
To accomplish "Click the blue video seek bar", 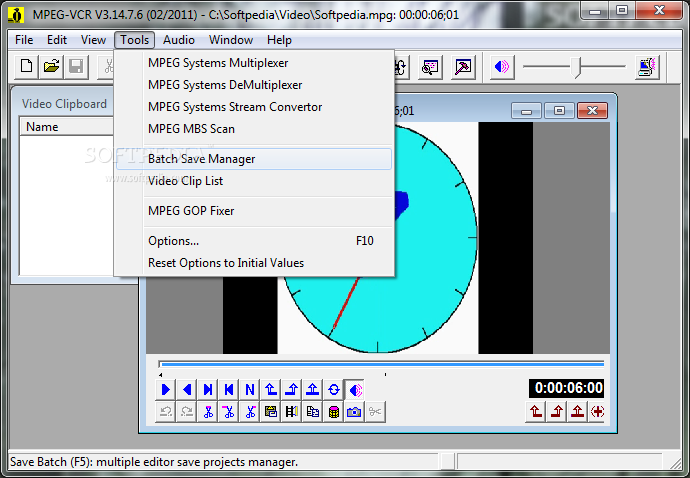I will [382, 364].
